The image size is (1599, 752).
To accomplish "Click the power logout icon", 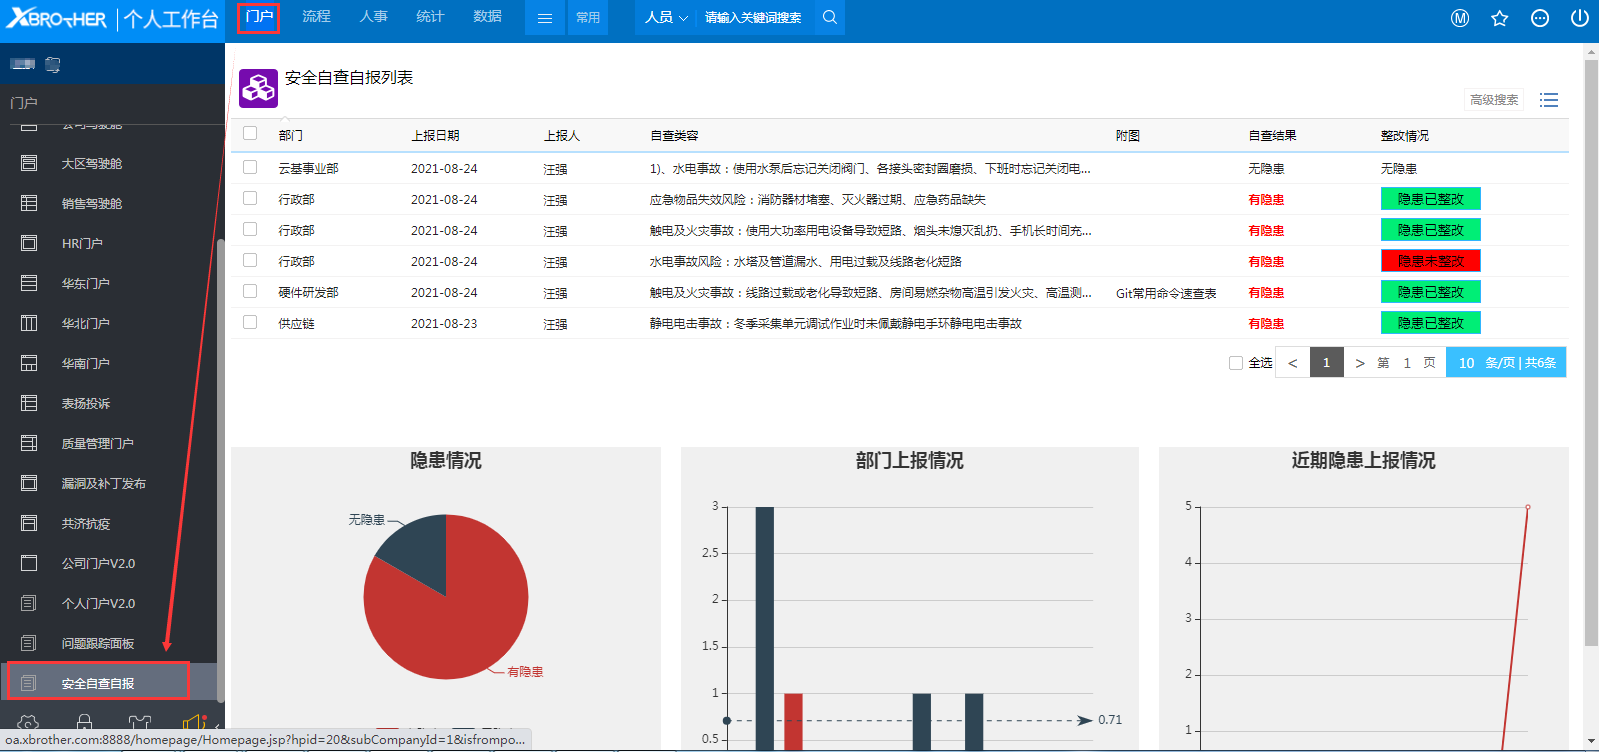I will pos(1580,18).
